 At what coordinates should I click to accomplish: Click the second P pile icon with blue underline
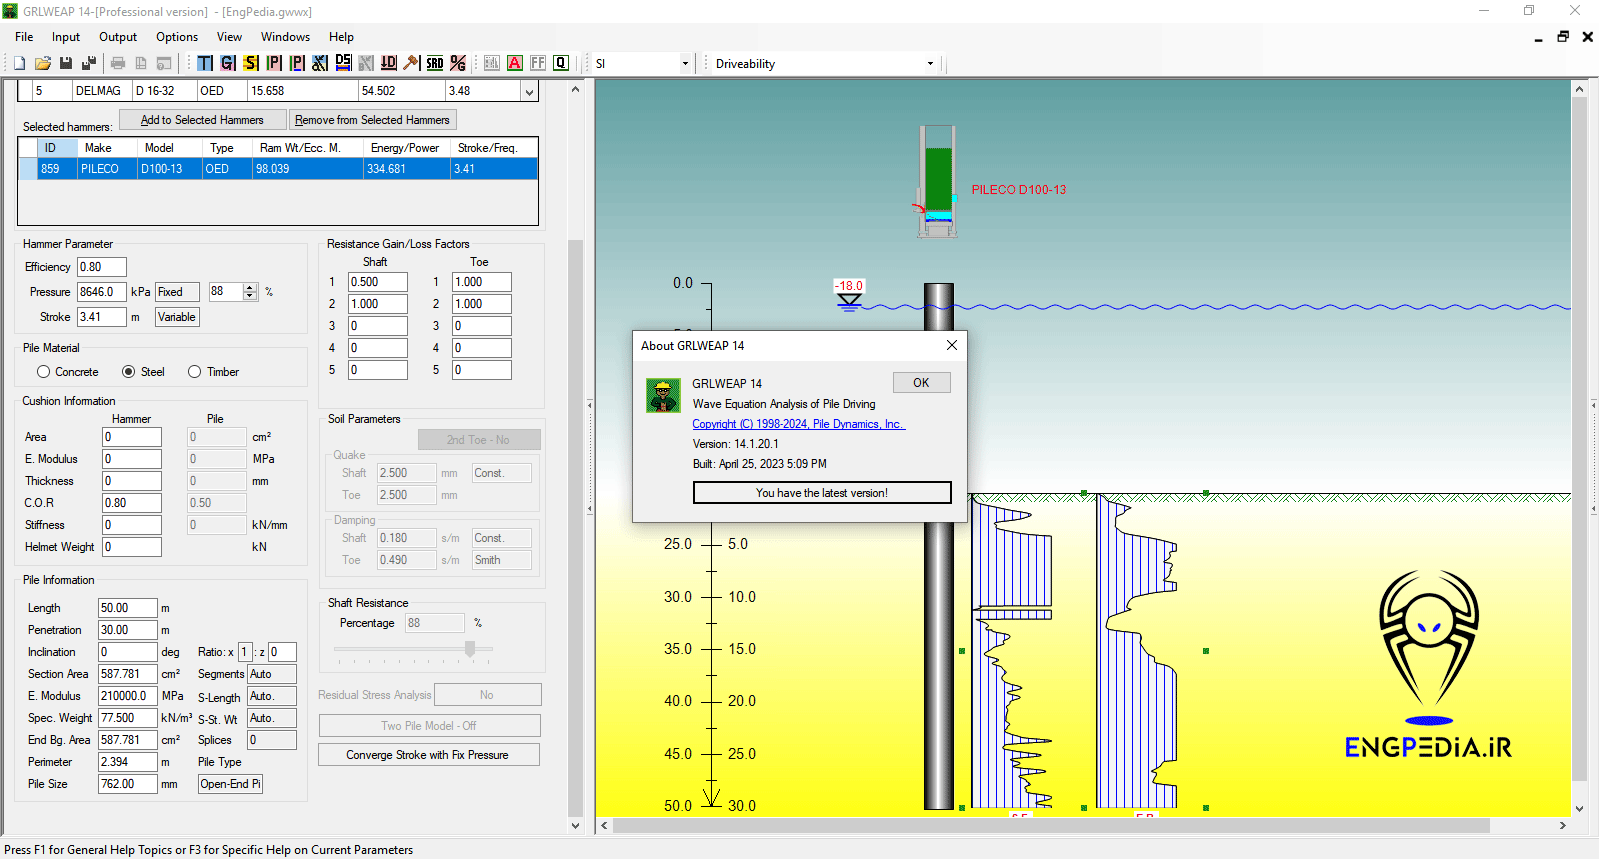point(297,63)
